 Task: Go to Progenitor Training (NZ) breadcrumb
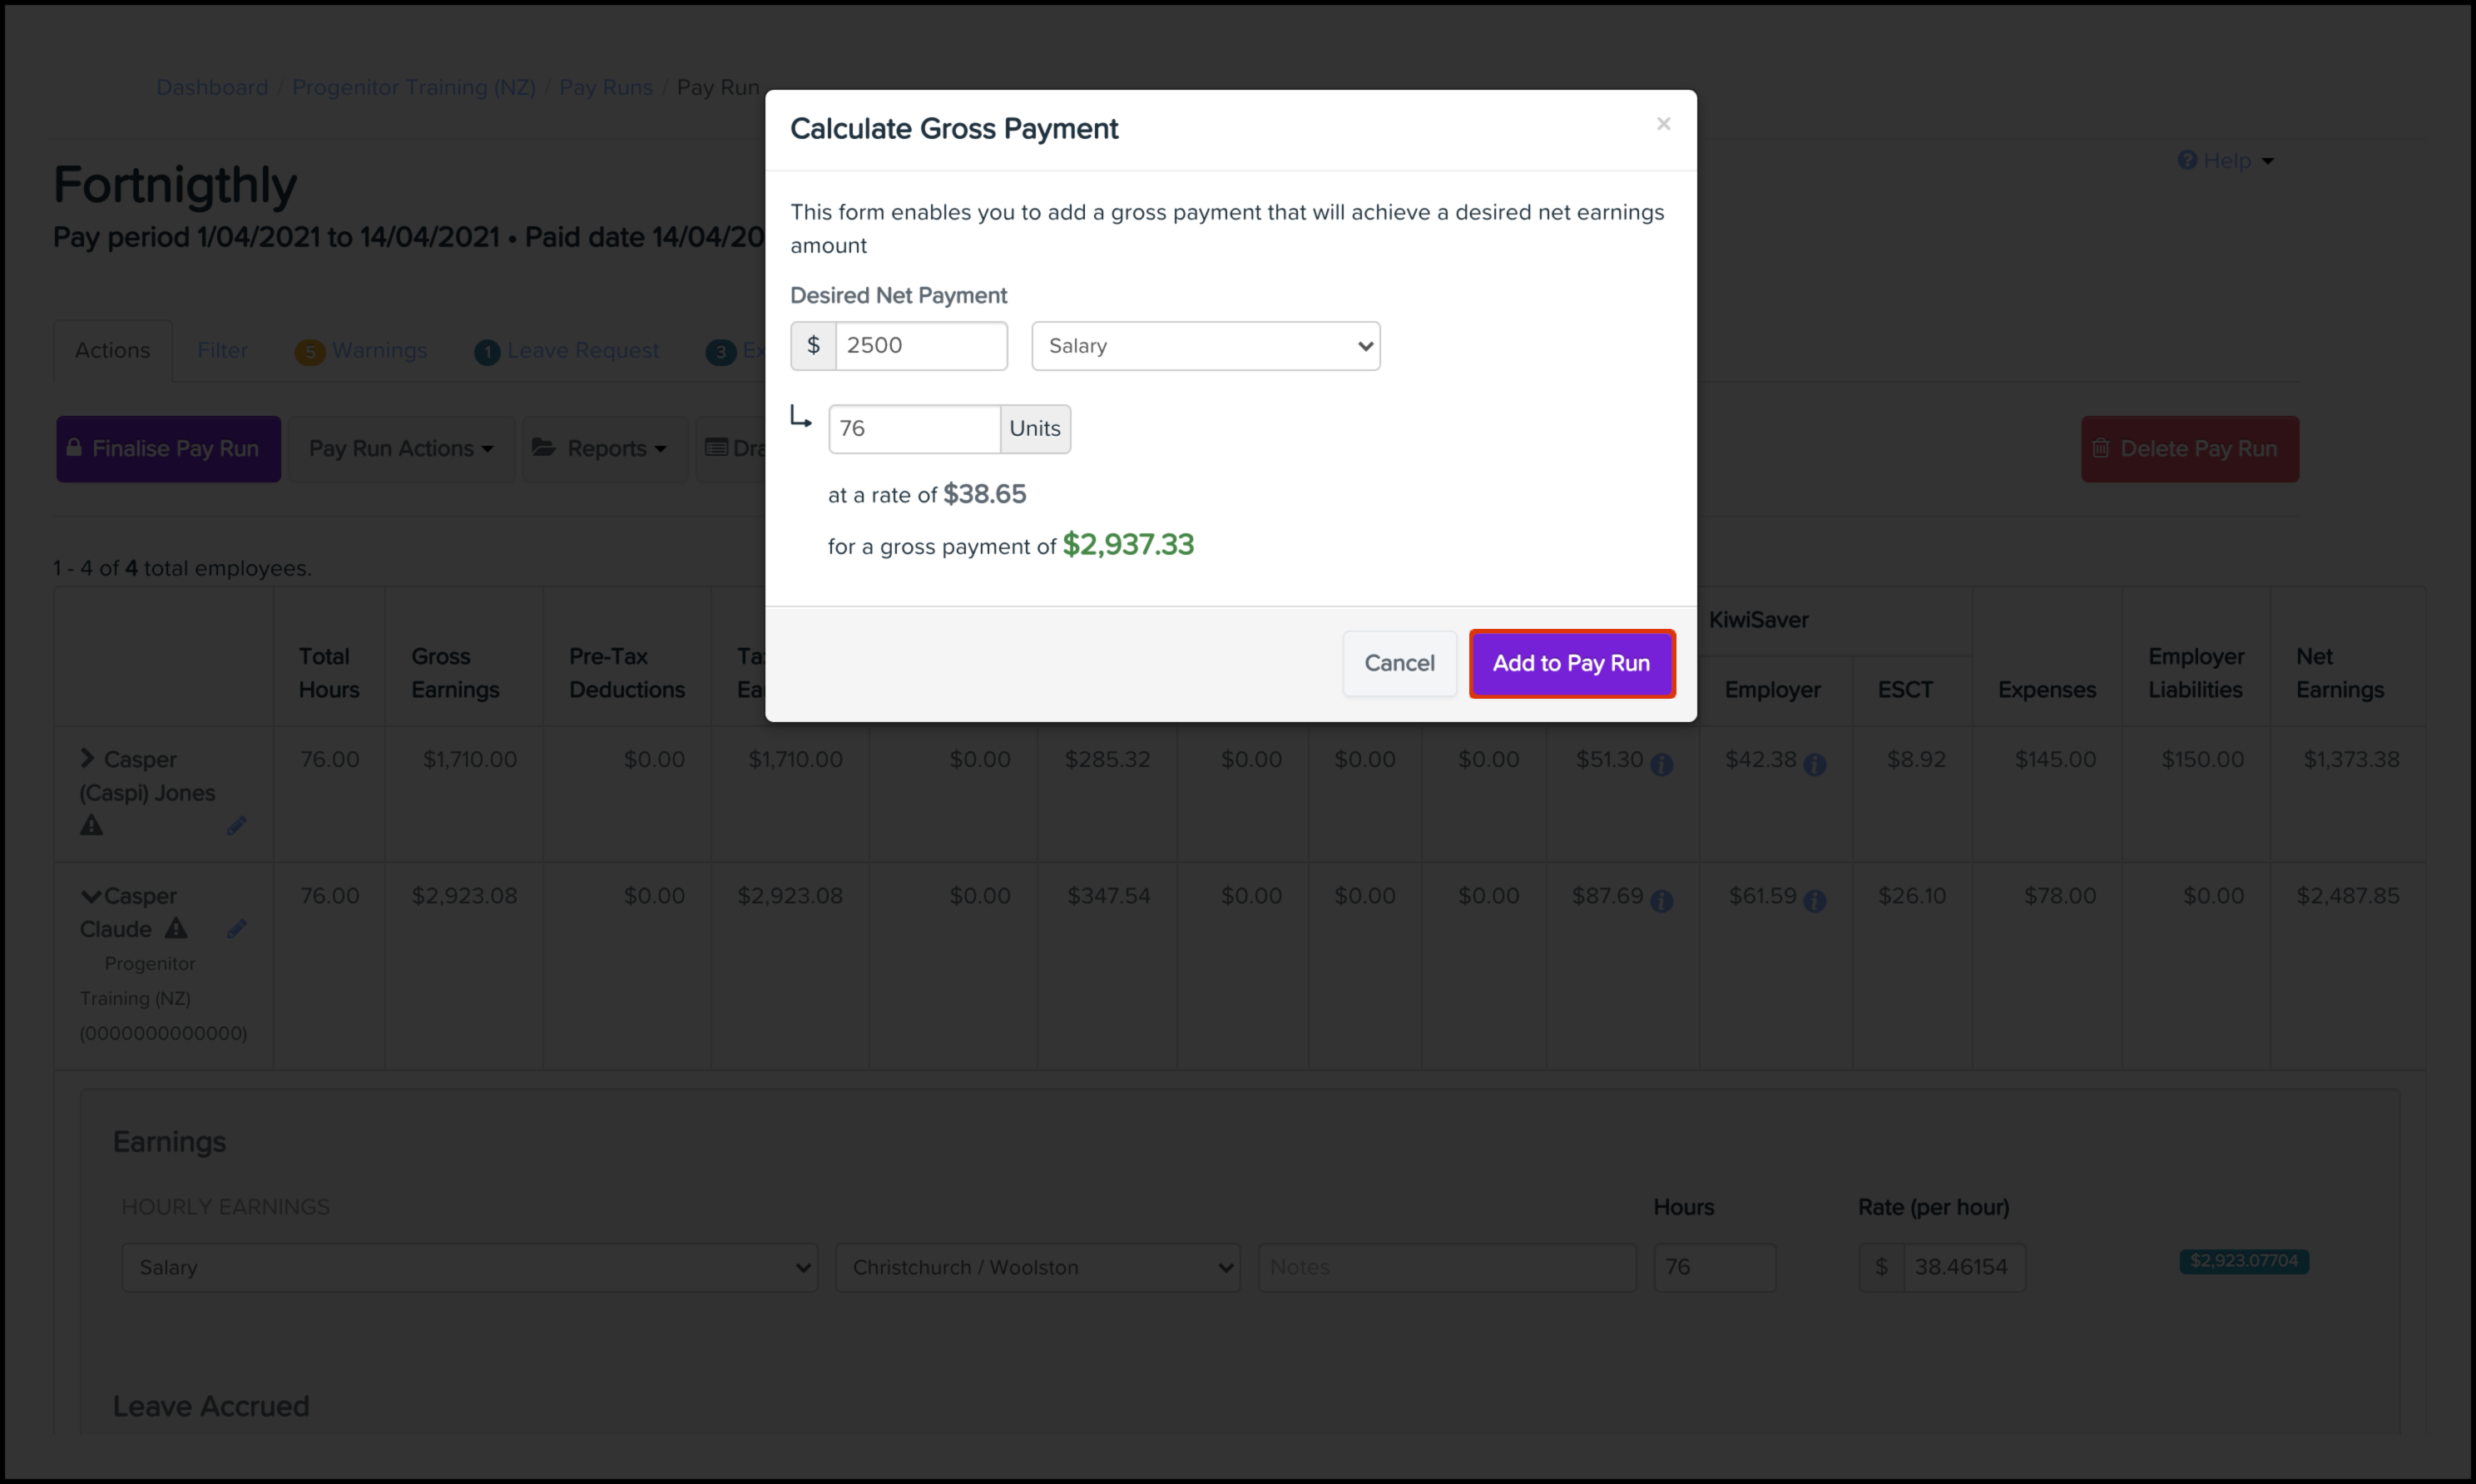click(414, 87)
